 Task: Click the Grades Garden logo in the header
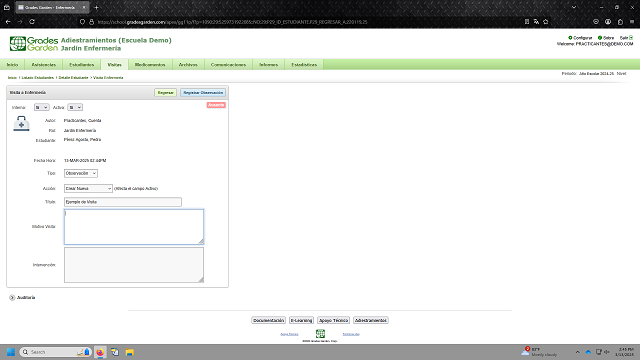pyautogui.click(x=34, y=44)
